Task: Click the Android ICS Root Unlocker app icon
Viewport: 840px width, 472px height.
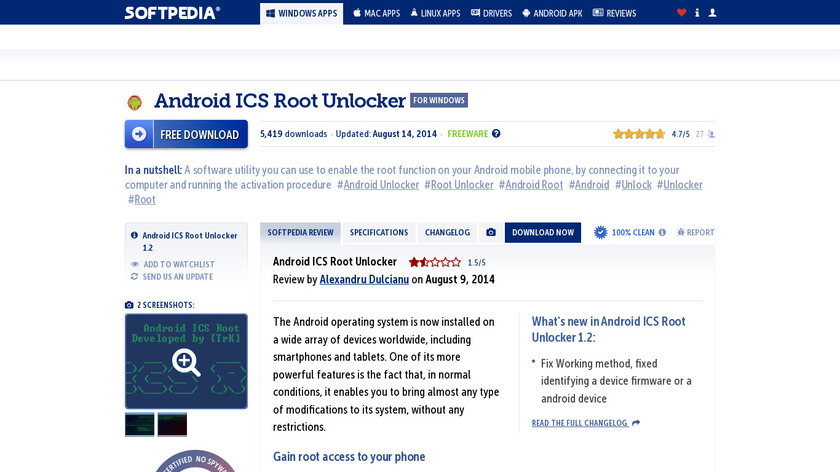Action: point(134,102)
